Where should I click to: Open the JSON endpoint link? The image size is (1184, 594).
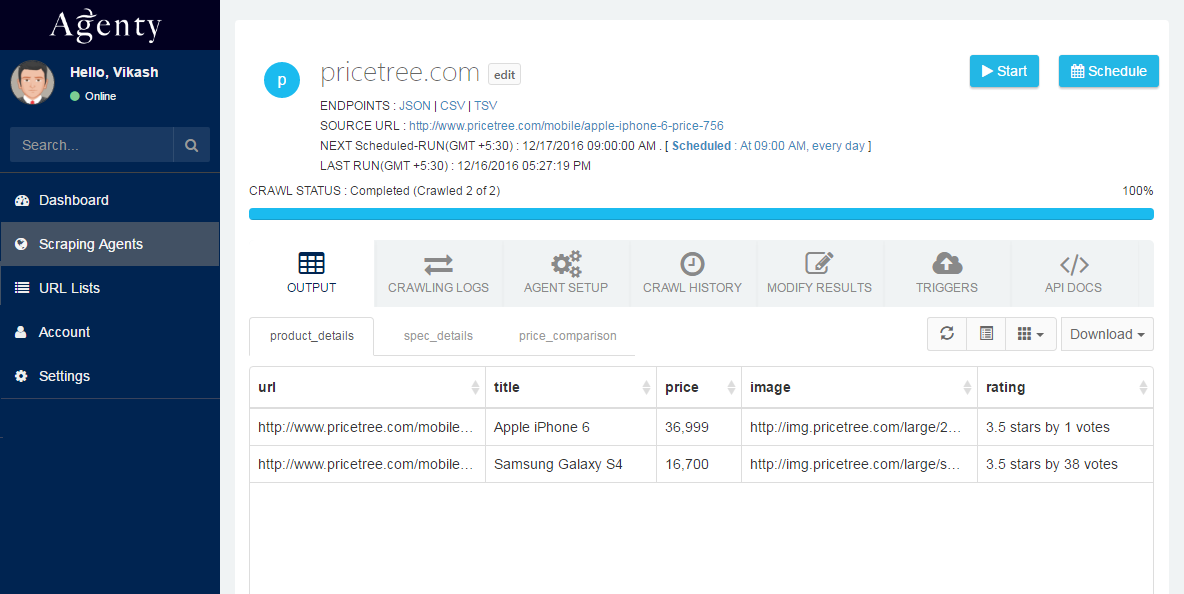(x=415, y=106)
